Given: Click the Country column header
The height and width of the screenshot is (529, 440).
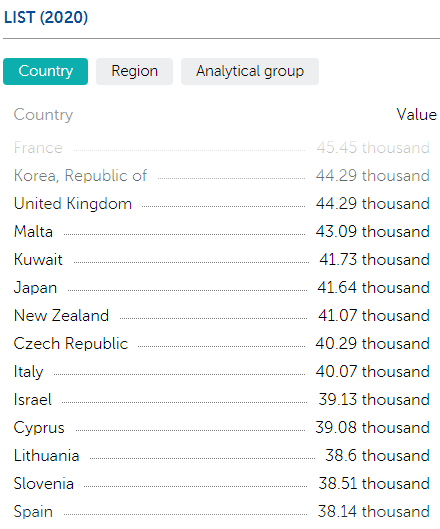Looking at the screenshot, I should pos(43,115).
